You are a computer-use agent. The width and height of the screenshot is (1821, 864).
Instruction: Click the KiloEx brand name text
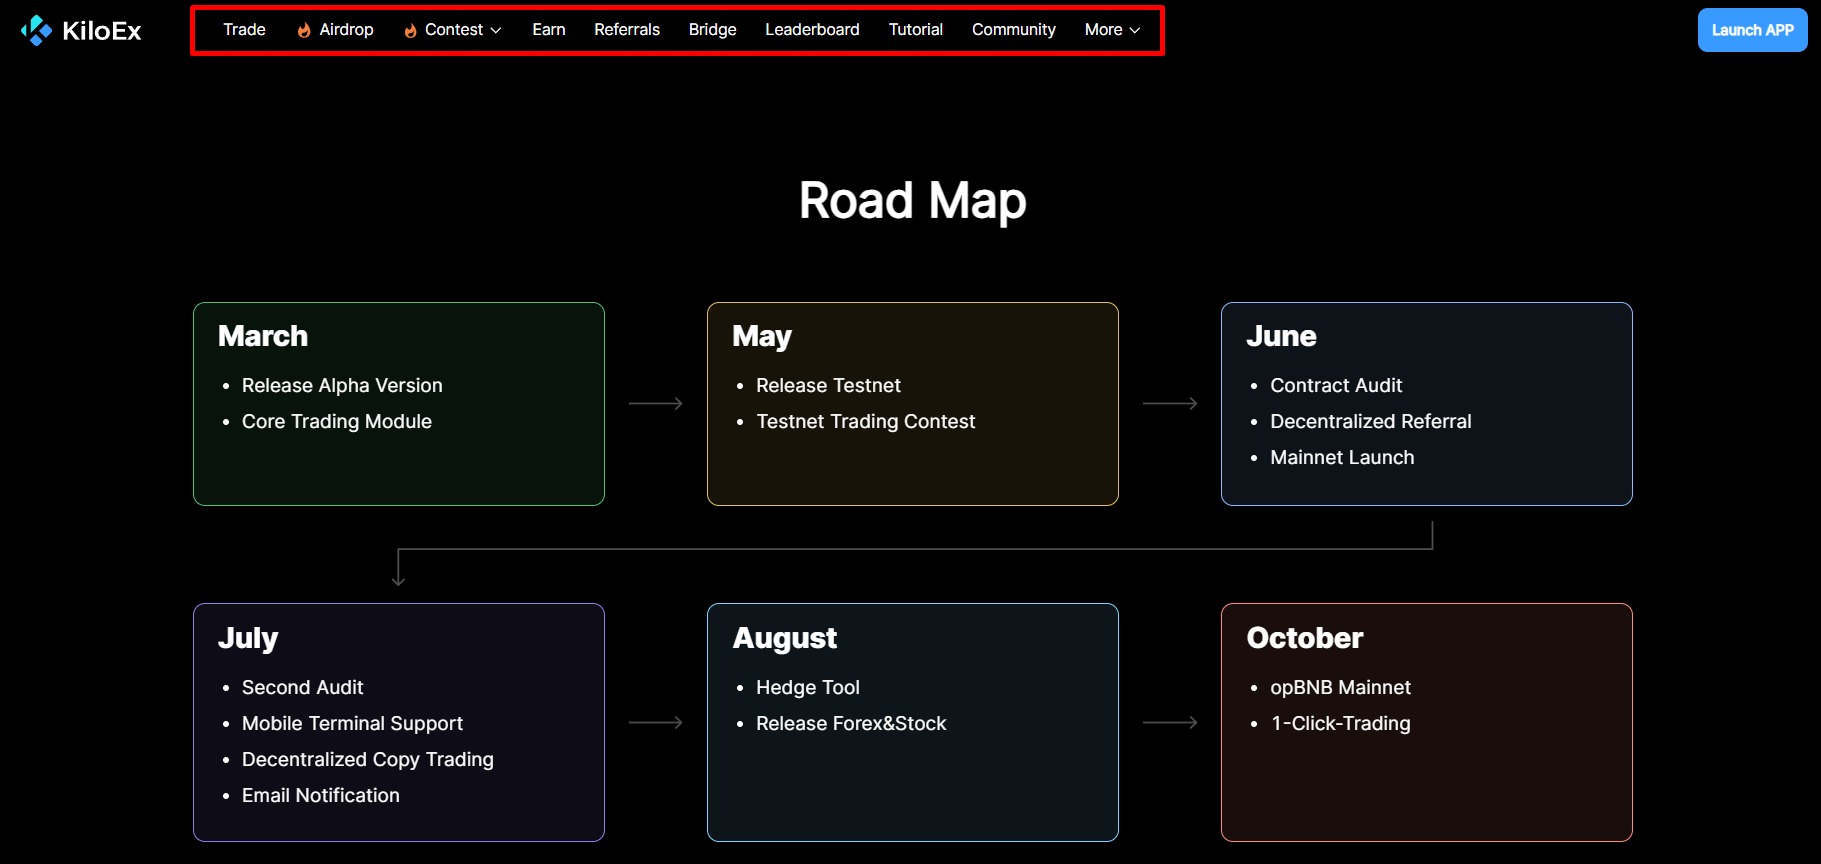click(102, 31)
